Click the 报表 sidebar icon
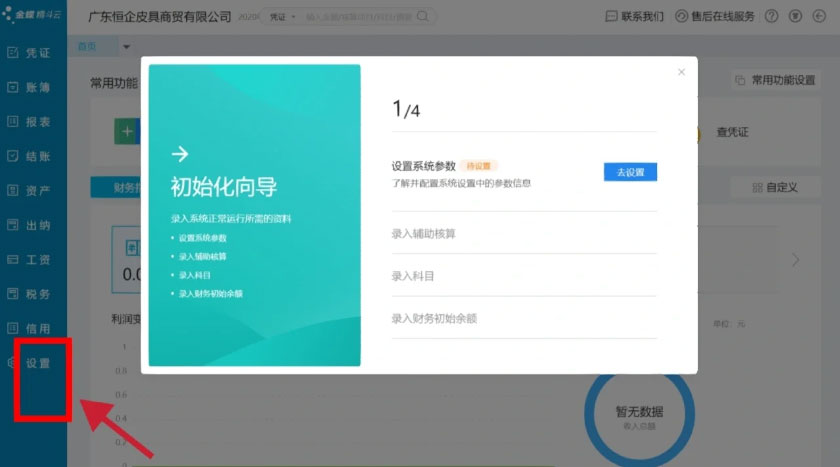Image resolution: width=840 pixels, height=467 pixels. (x=13, y=122)
